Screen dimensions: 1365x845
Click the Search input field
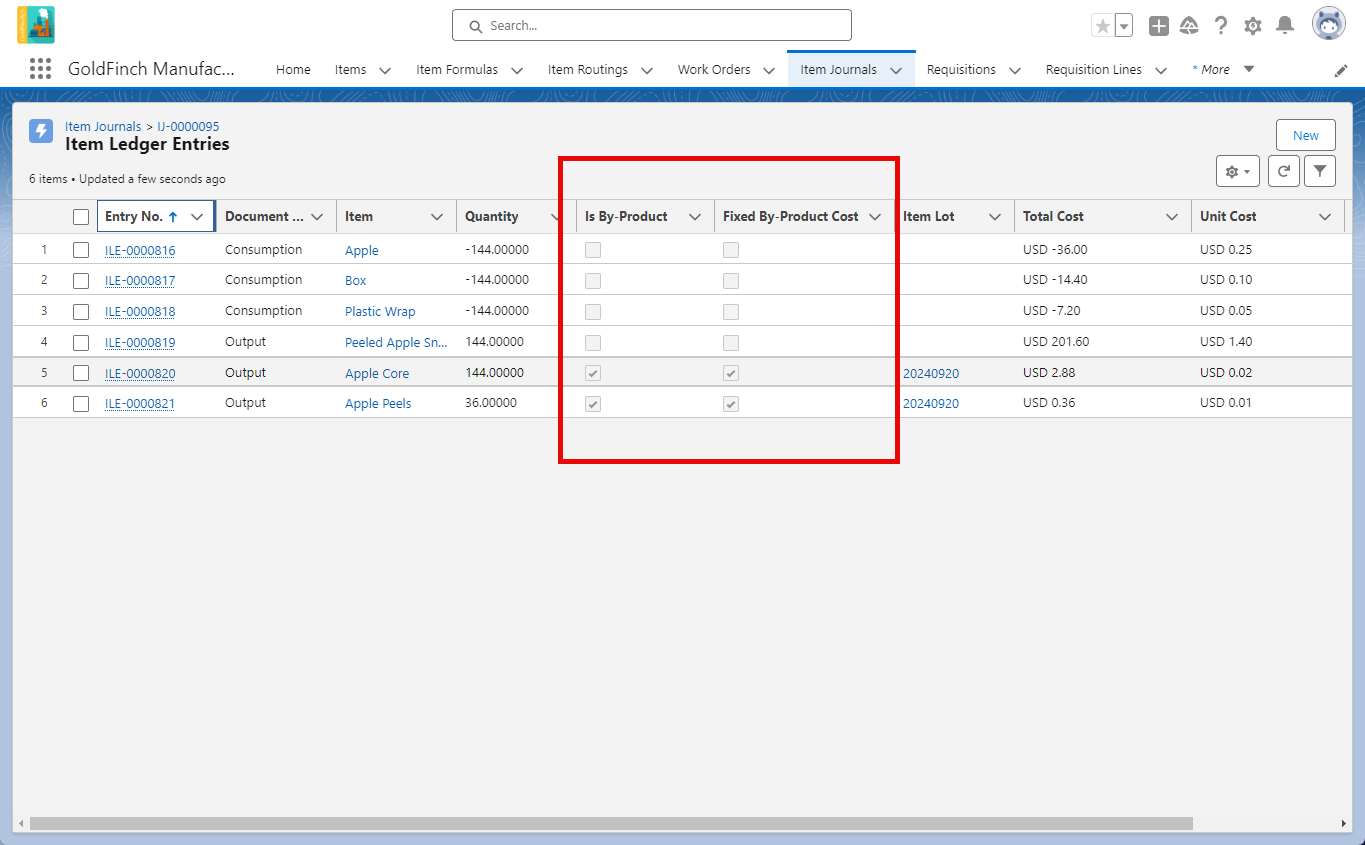652,25
